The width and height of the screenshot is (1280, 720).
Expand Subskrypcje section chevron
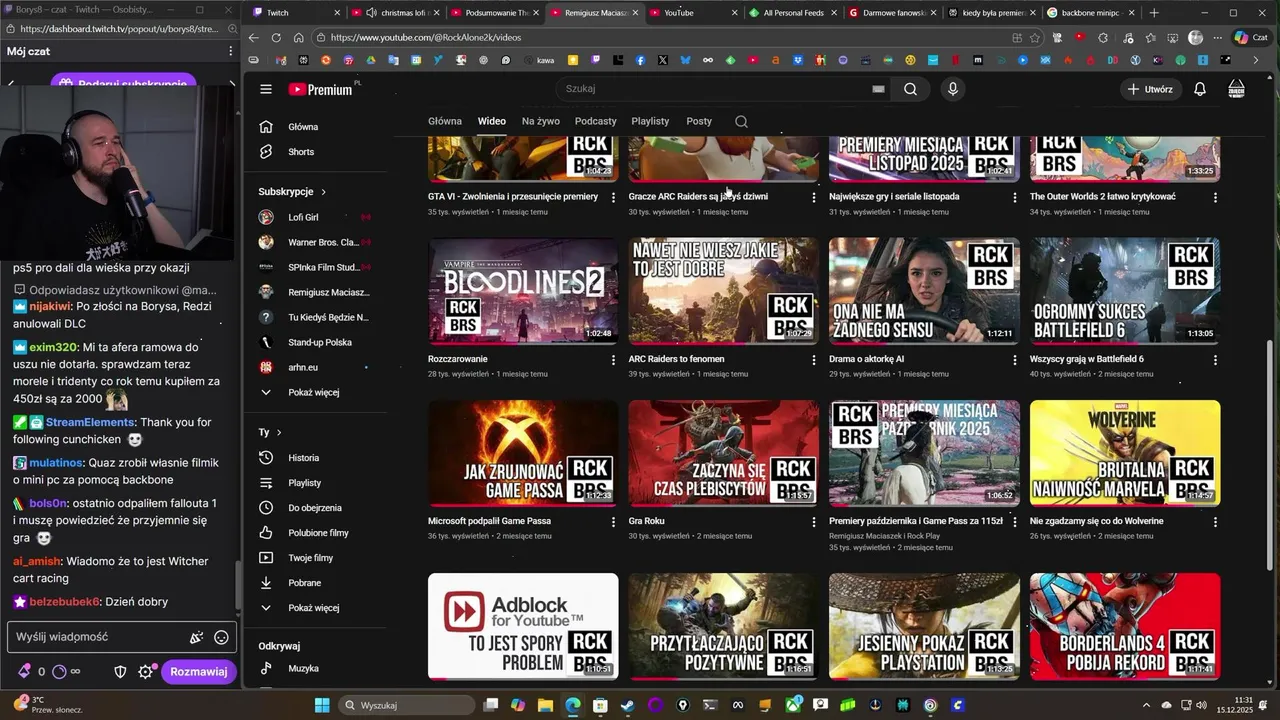(323, 192)
